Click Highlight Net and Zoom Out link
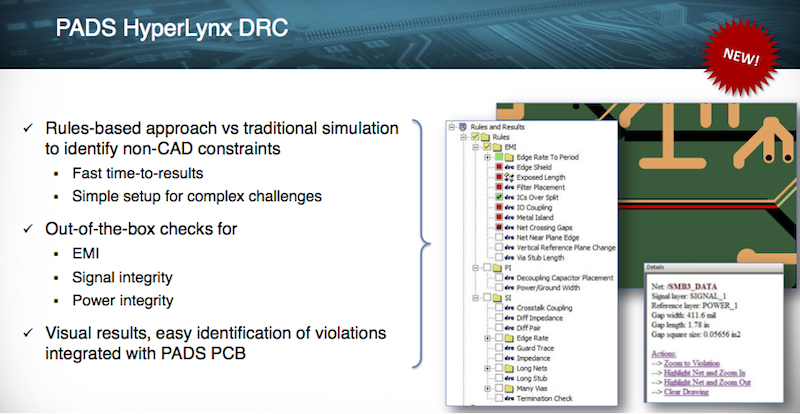This screenshot has height=414, width=800. click(x=707, y=382)
